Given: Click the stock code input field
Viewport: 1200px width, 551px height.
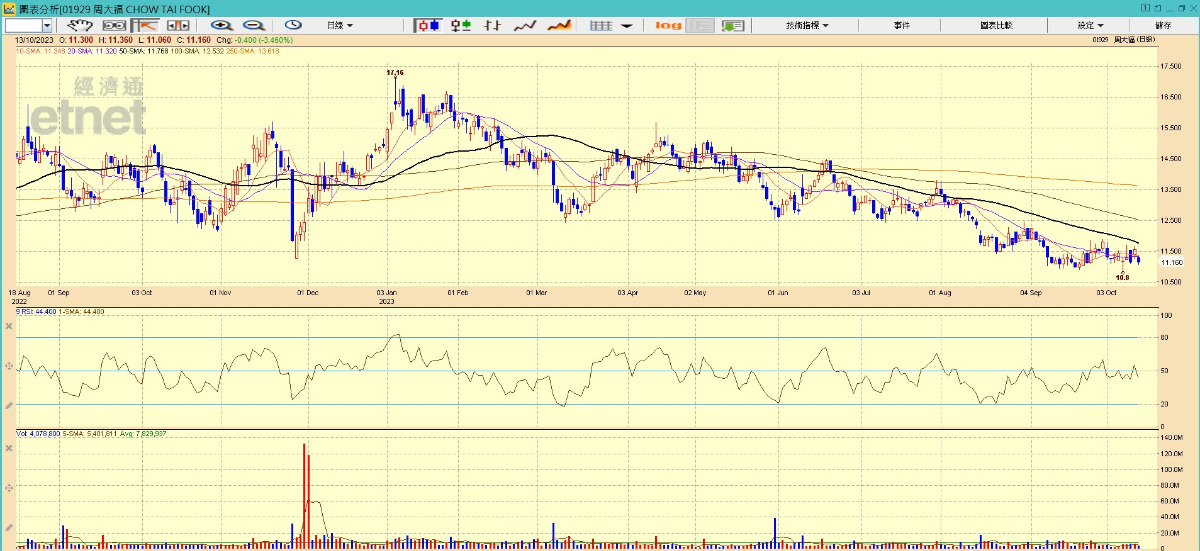Looking at the screenshot, I should pos(24,24).
